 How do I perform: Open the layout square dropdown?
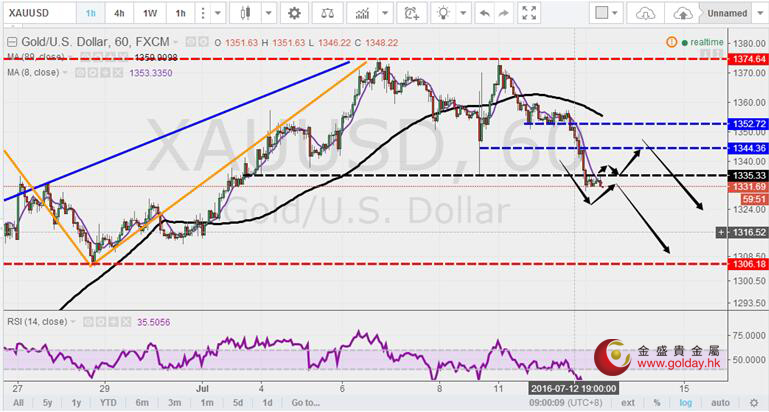pos(606,13)
